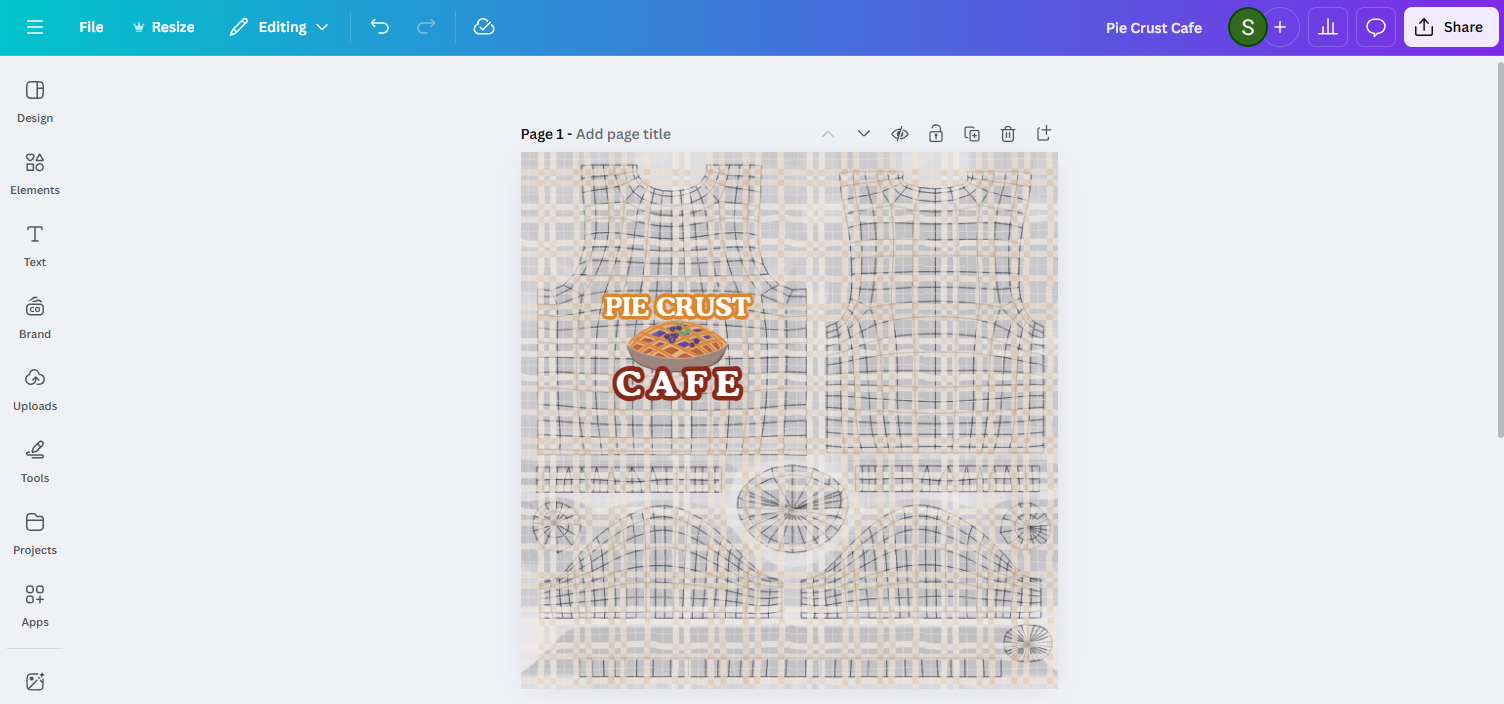Open the Brand kit panel
1504x704 pixels.
coord(35,317)
